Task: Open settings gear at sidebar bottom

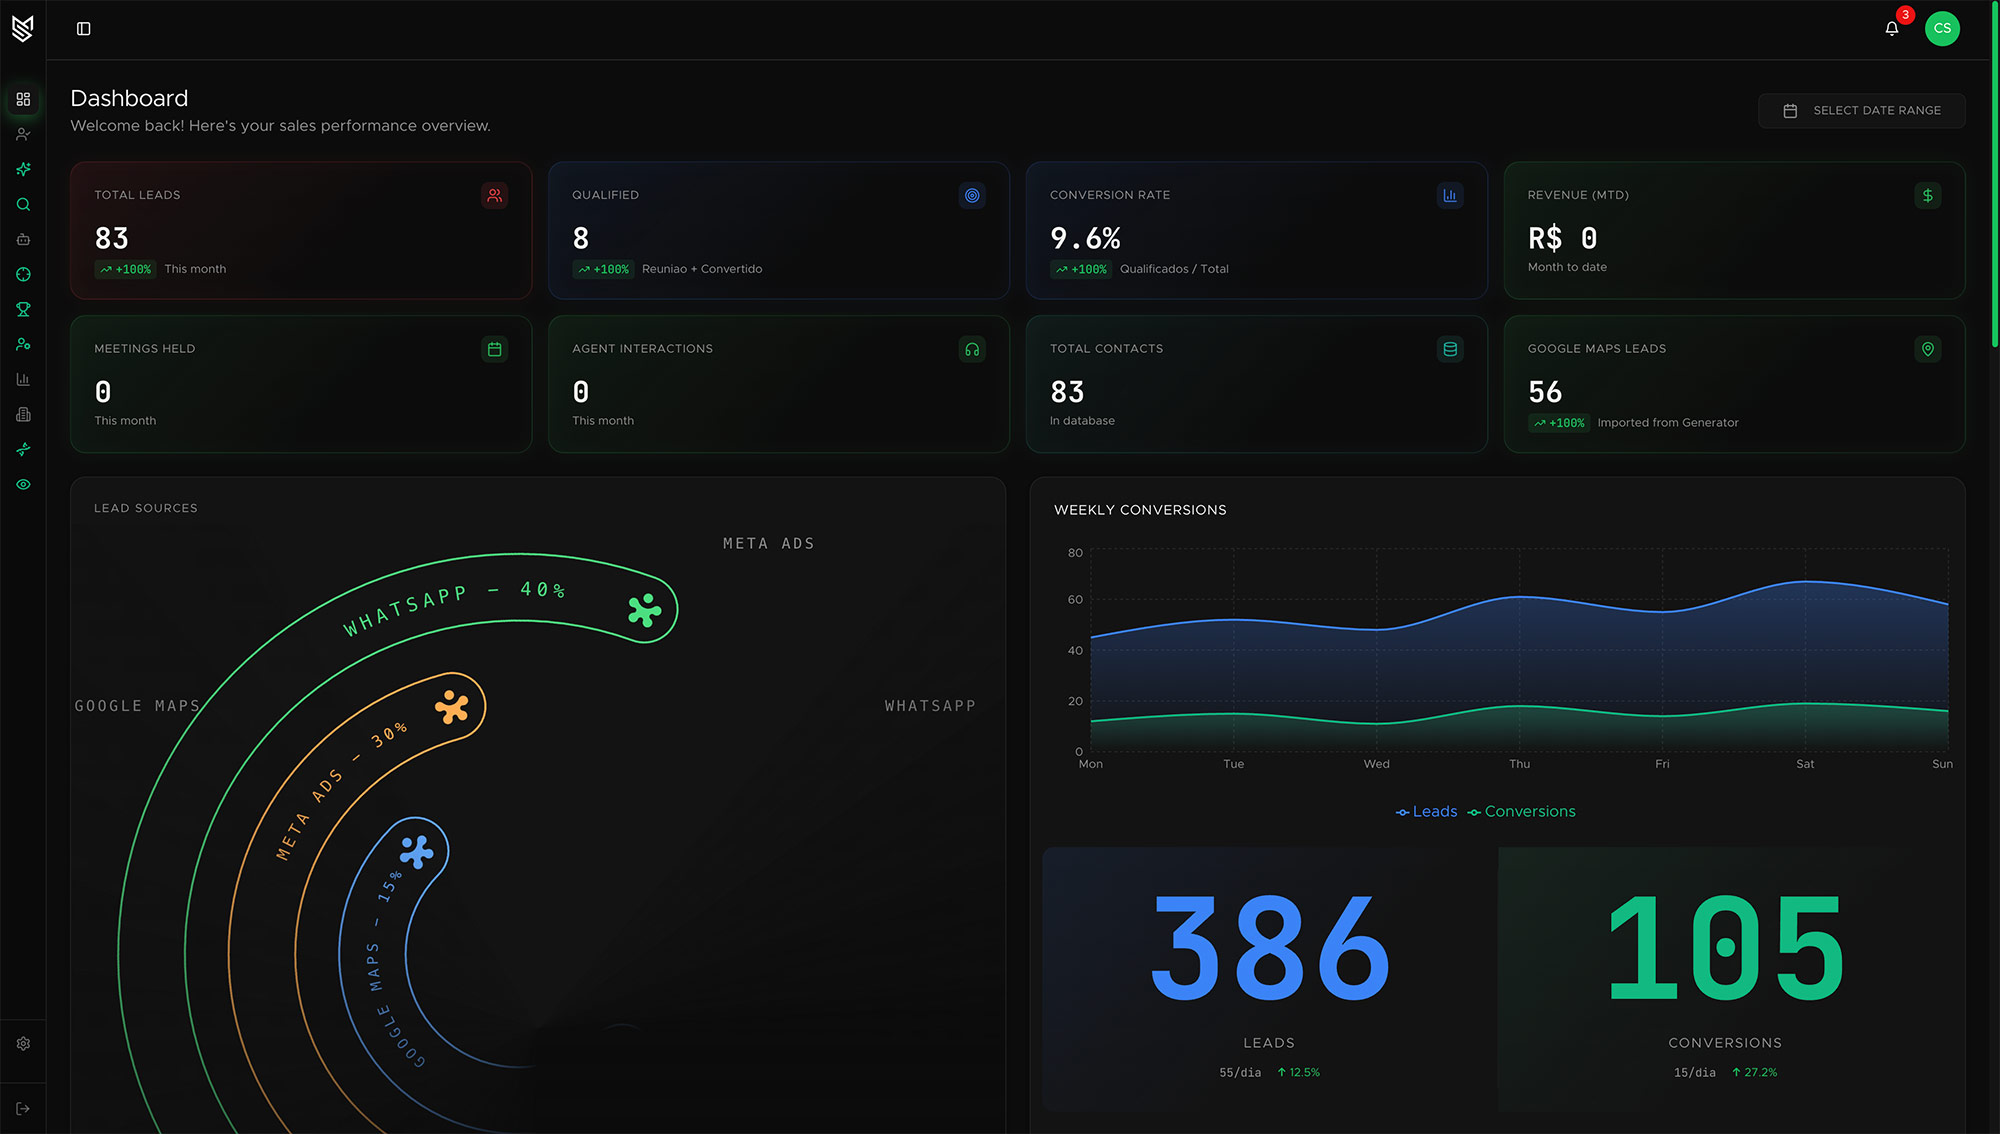Action: [x=23, y=1043]
